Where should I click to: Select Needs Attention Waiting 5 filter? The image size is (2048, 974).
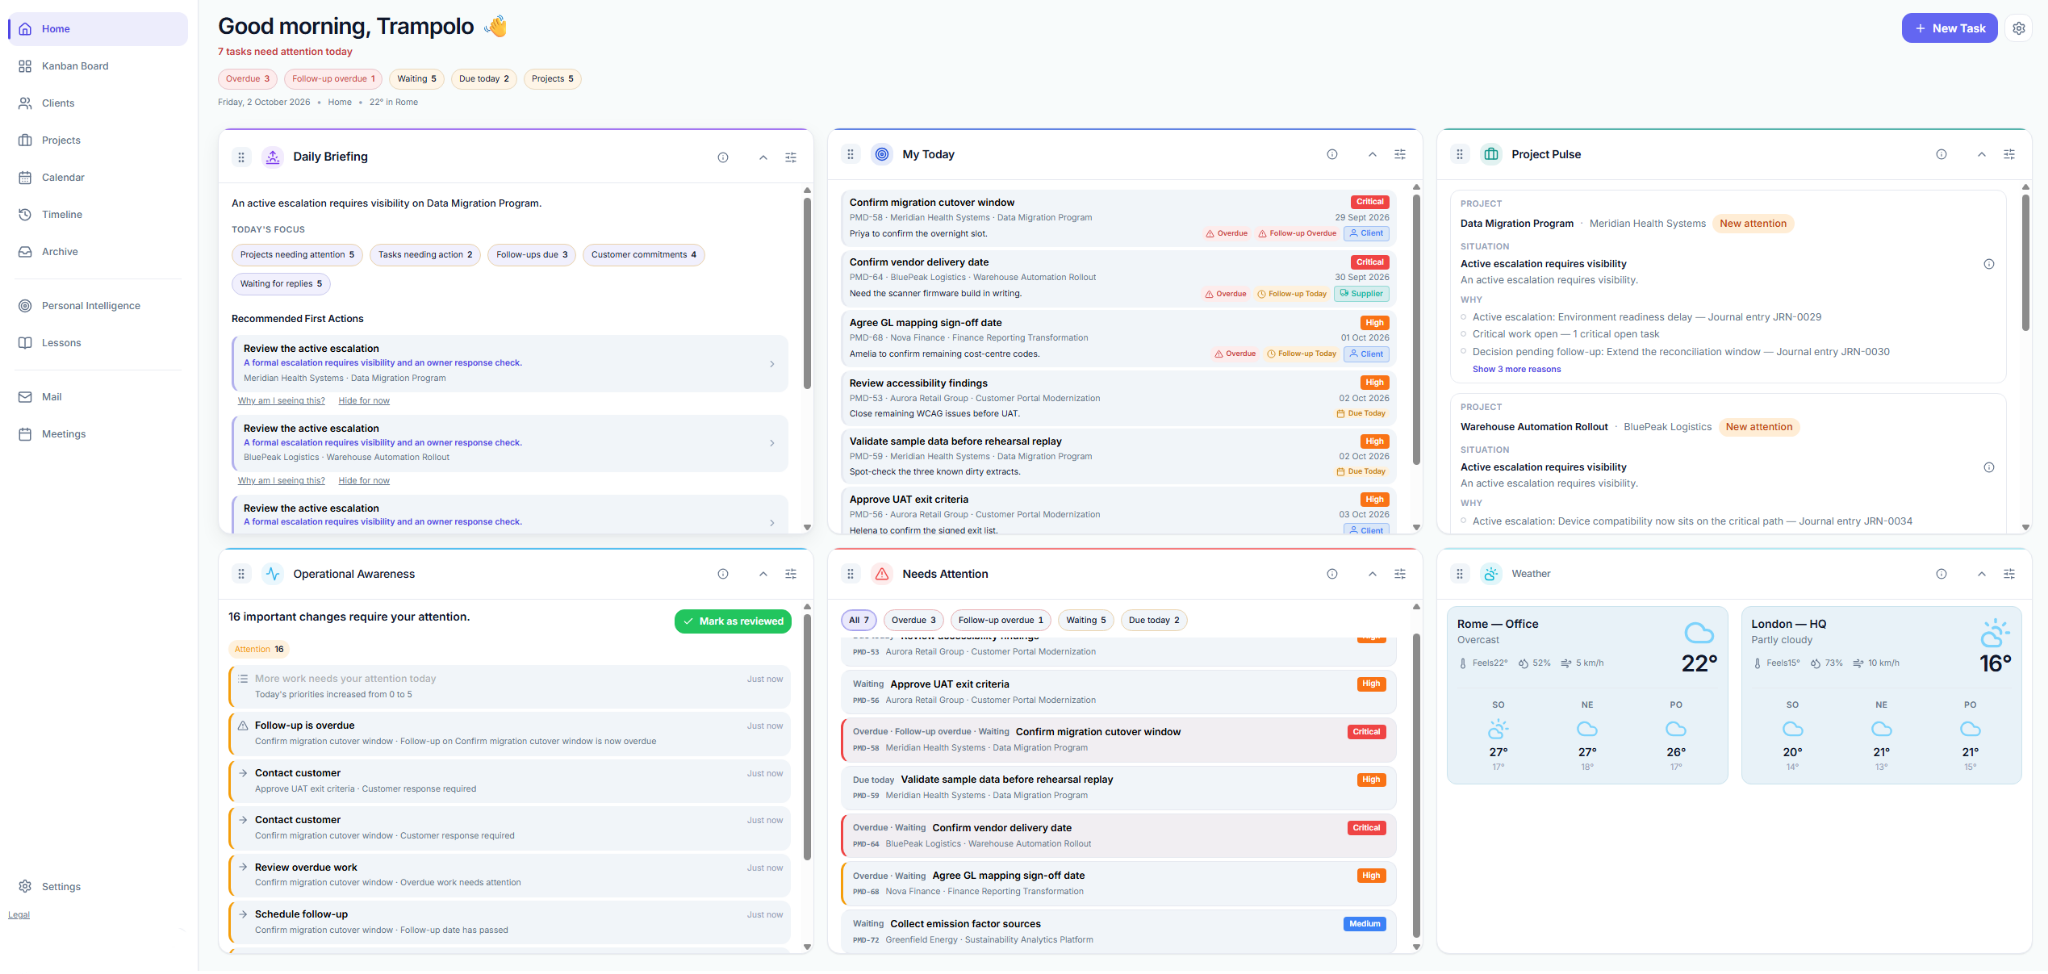pos(1086,621)
